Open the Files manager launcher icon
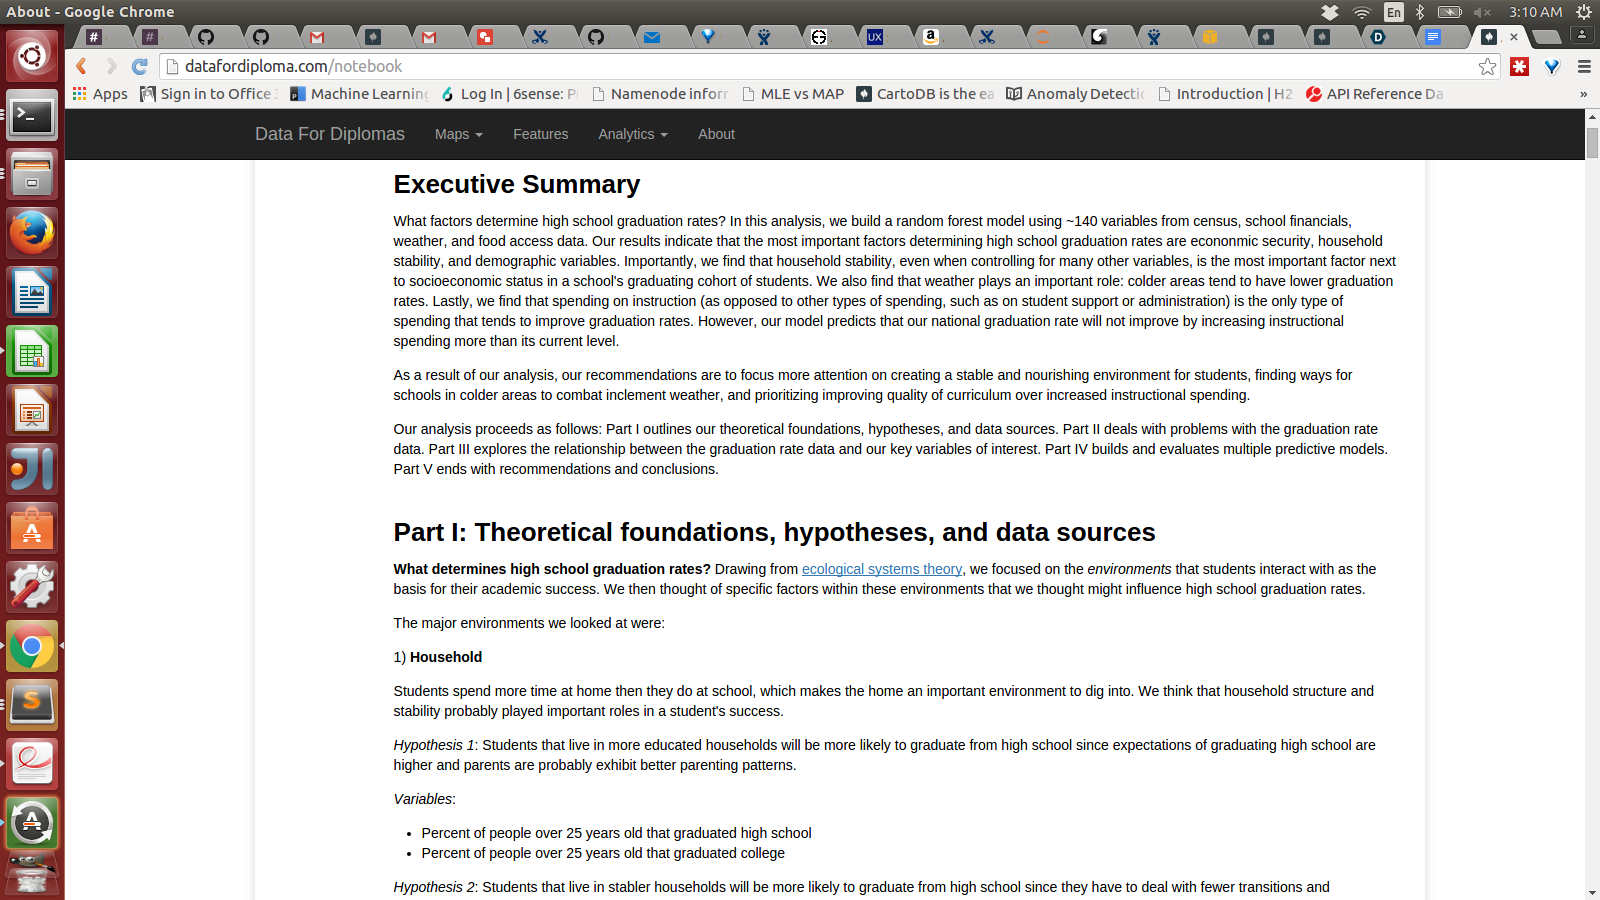 click(x=32, y=175)
